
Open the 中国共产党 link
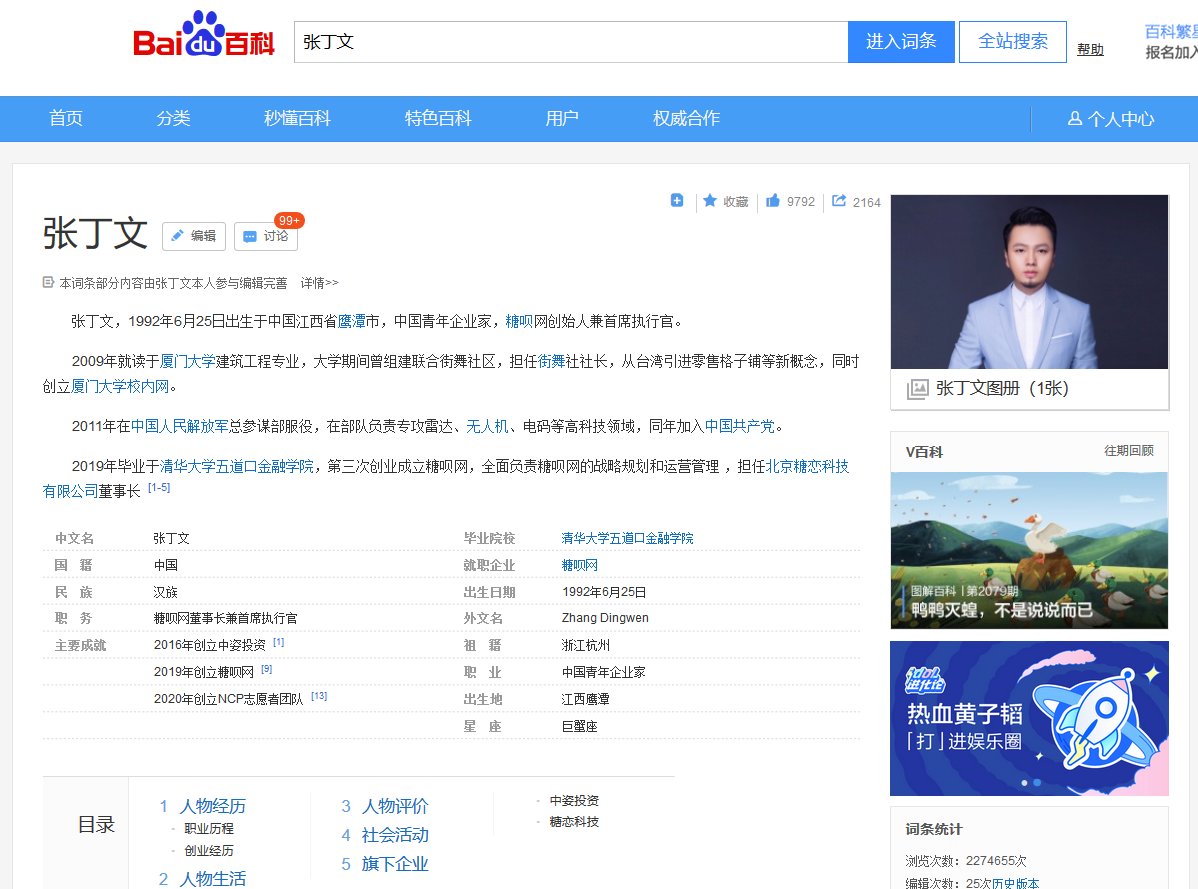[740, 426]
